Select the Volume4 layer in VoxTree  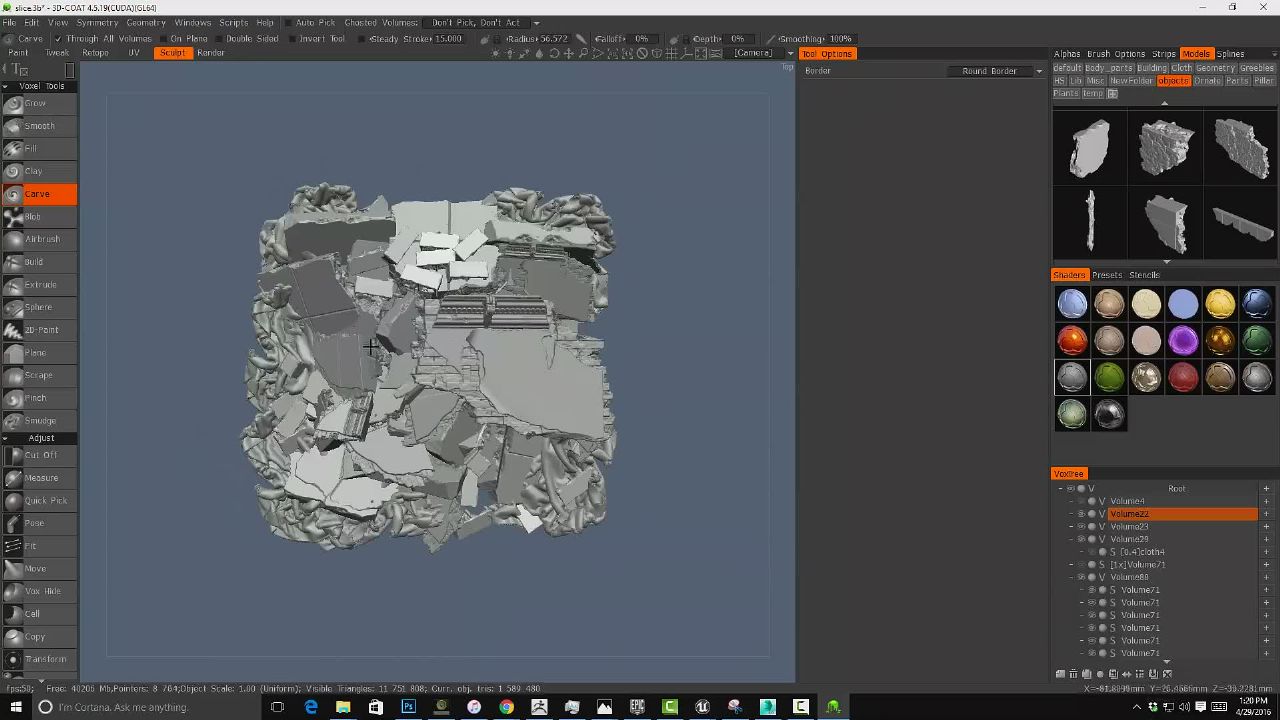[1127, 502]
